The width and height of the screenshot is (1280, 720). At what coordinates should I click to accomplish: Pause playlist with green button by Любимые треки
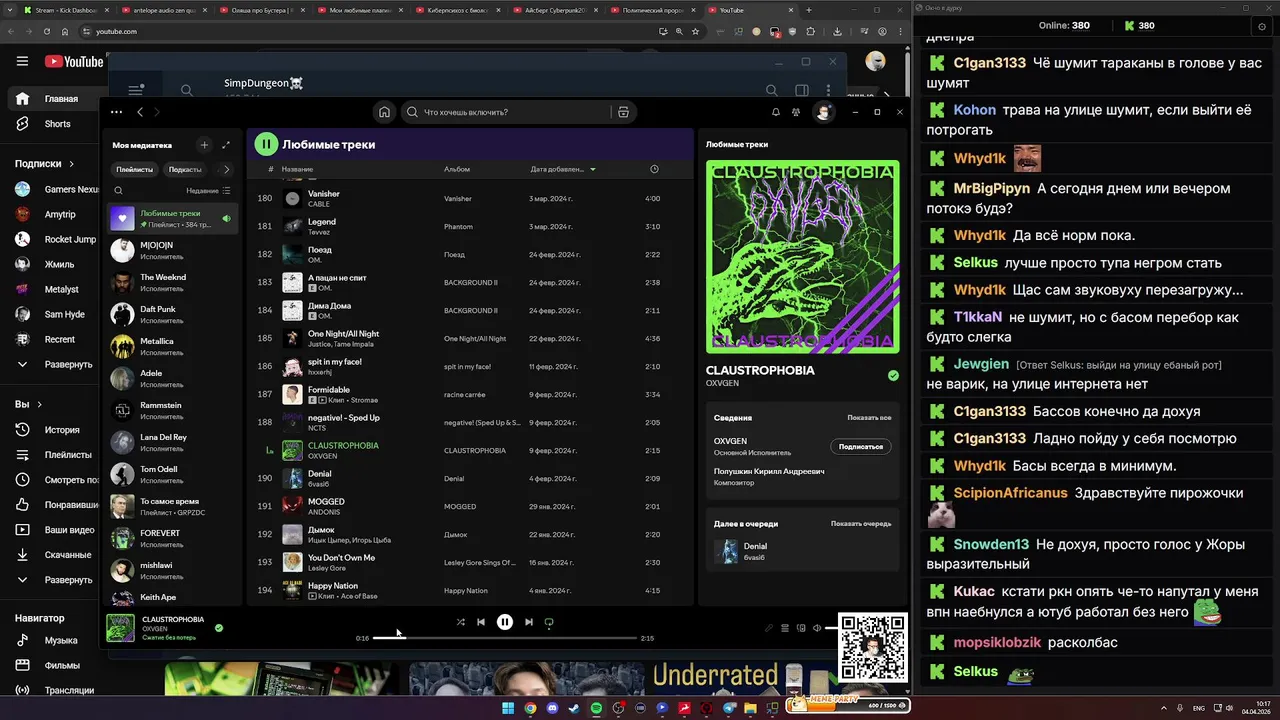[x=266, y=144]
